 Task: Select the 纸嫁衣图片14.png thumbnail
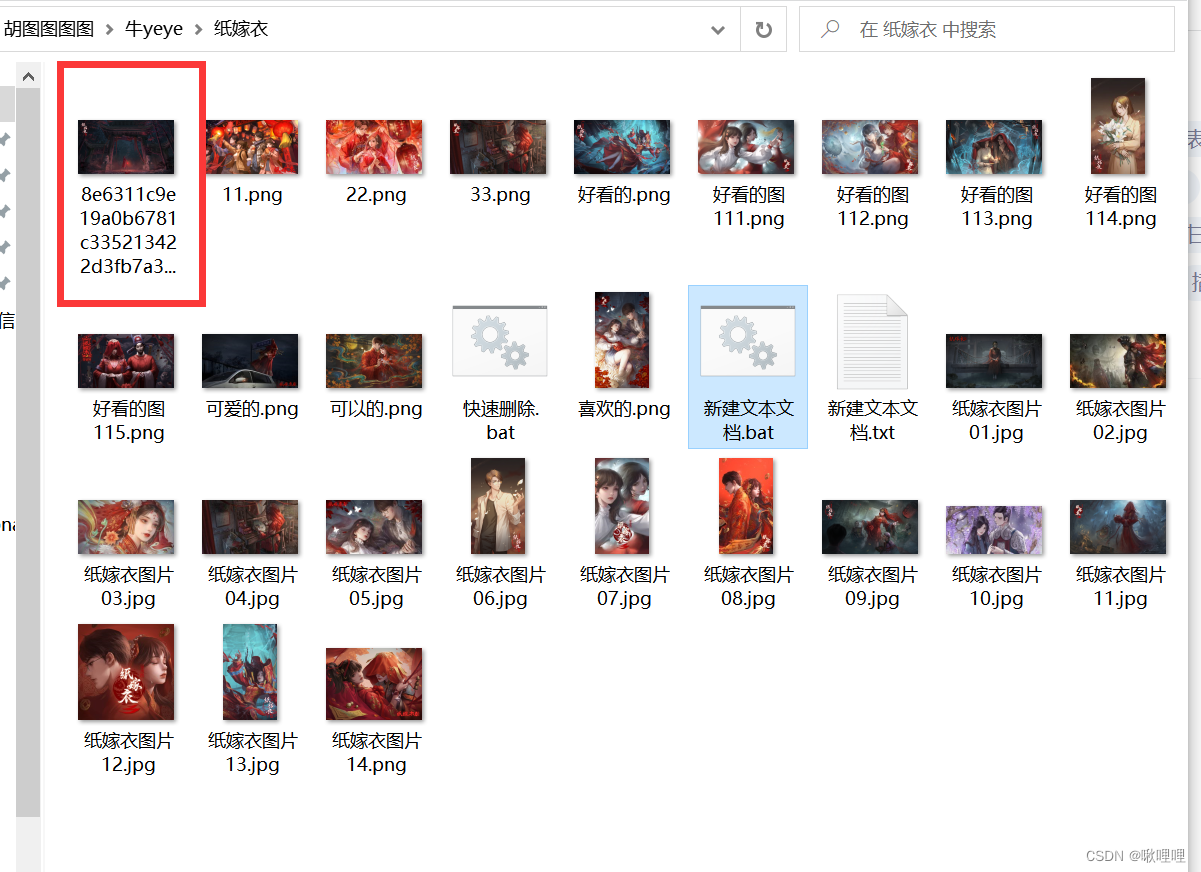coord(374,684)
